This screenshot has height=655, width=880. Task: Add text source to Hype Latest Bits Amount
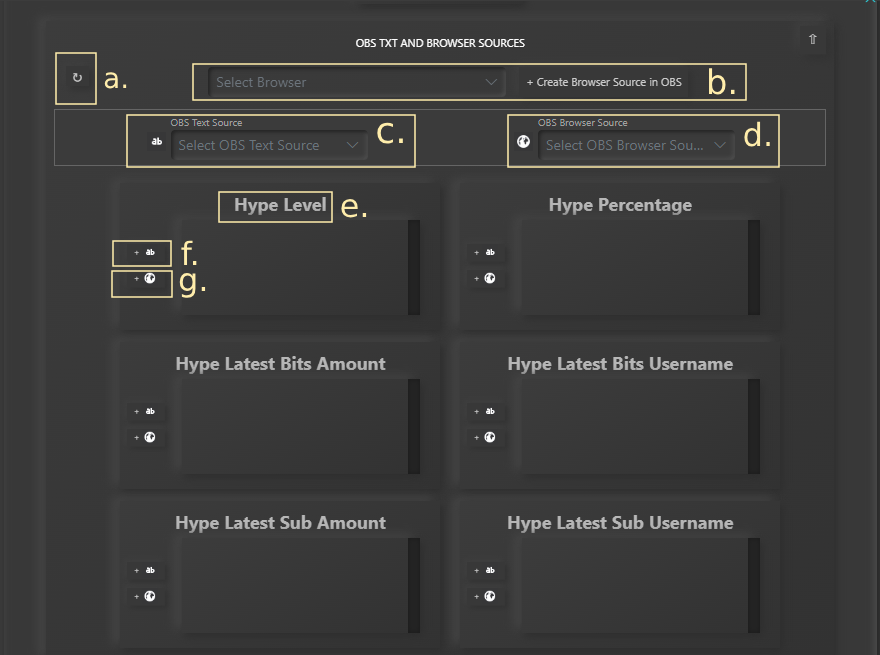click(x=145, y=411)
